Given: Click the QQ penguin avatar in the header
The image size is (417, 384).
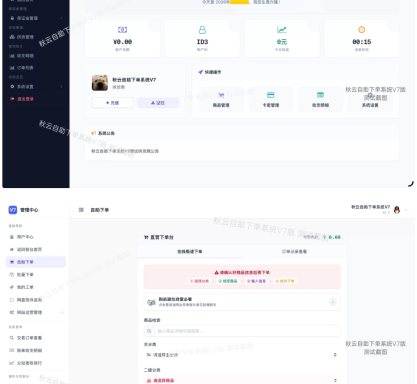Looking at the screenshot, I should (x=397, y=210).
